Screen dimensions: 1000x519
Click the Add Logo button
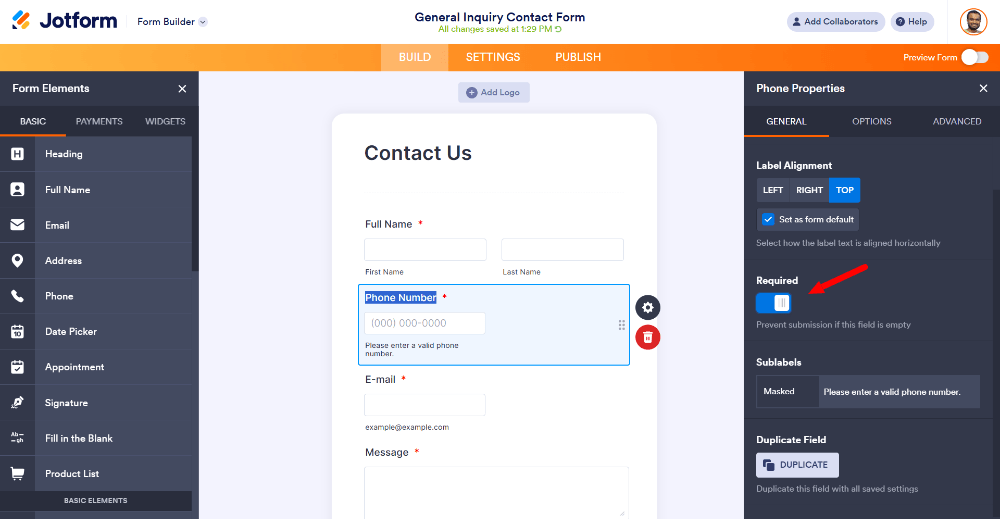coord(494,92)
